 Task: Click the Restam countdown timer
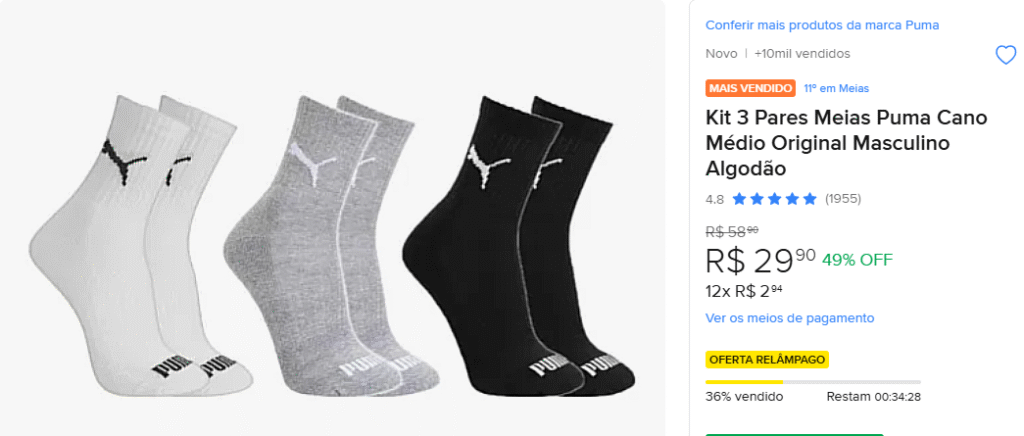(873, 397)
